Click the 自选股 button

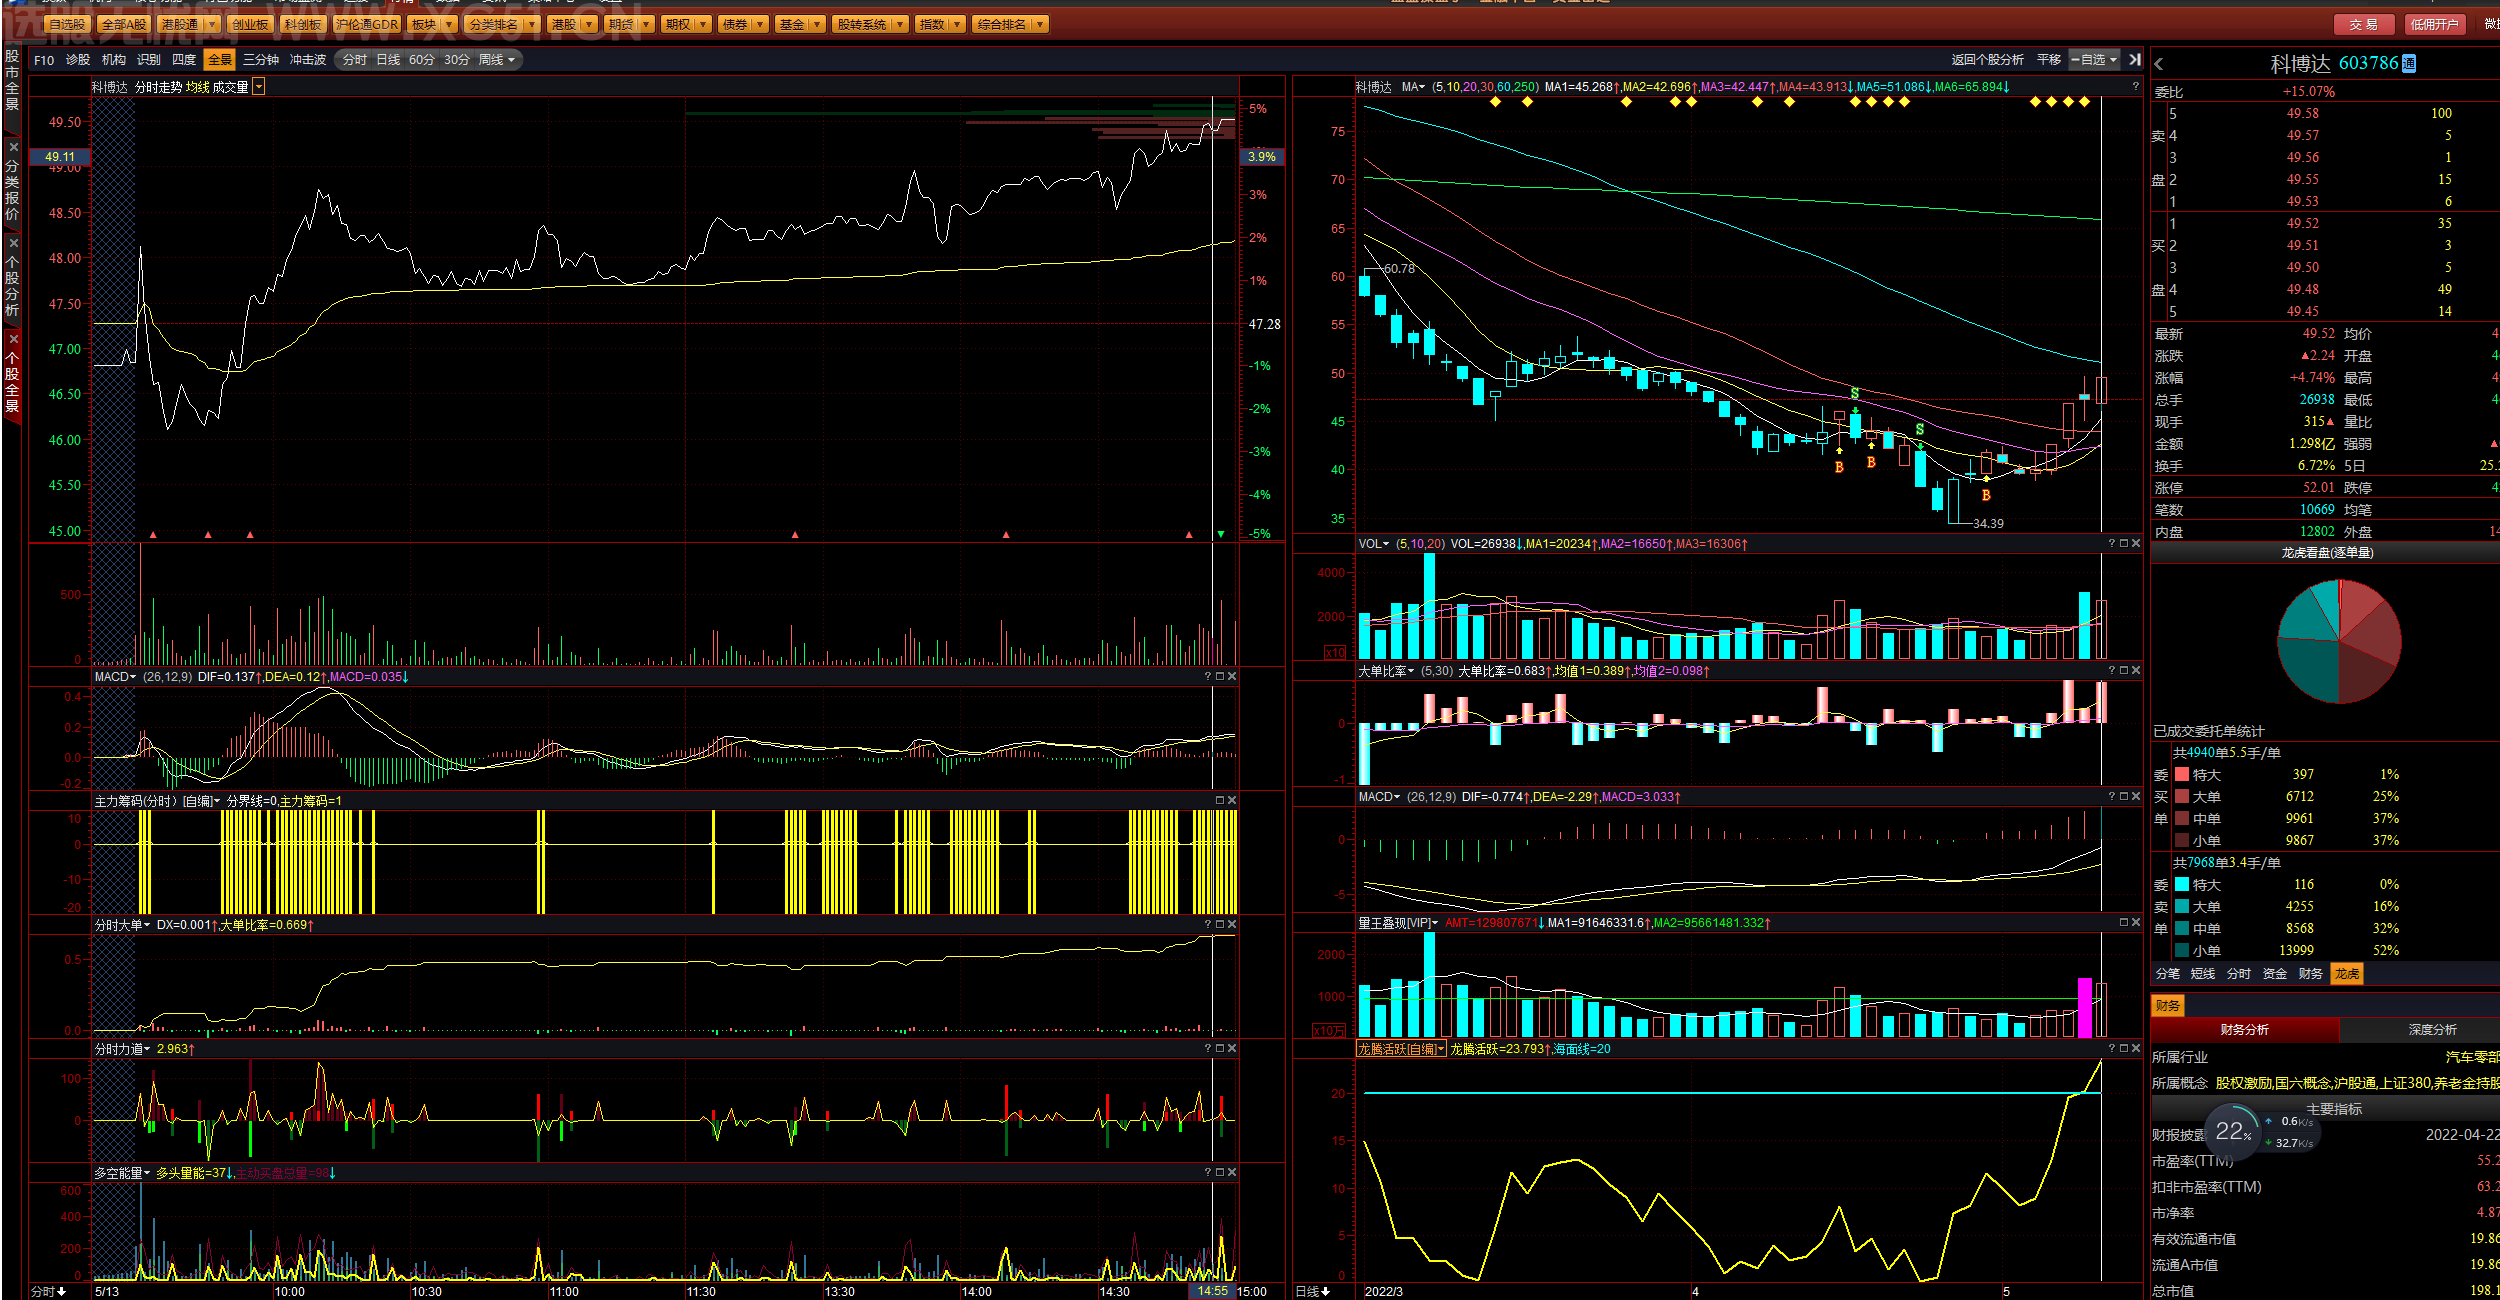68,24
